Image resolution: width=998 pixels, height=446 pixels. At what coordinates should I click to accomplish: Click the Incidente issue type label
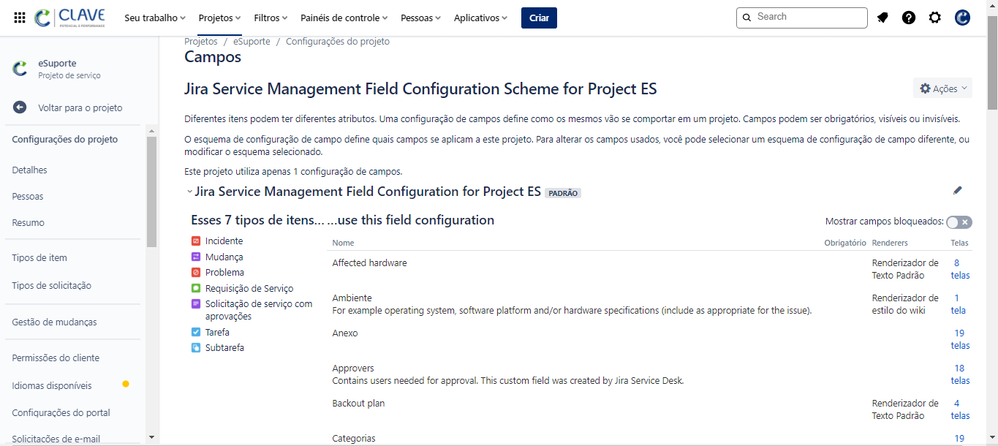[x=224, y=241]
